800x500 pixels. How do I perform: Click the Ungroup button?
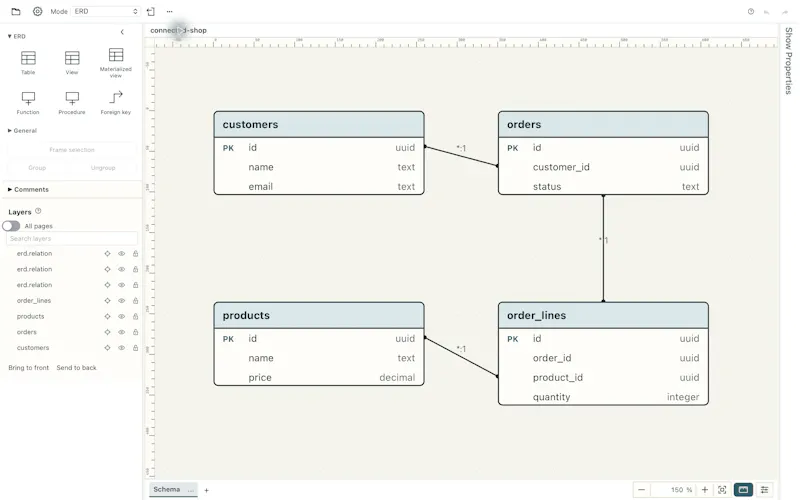(x=103, y=168)
